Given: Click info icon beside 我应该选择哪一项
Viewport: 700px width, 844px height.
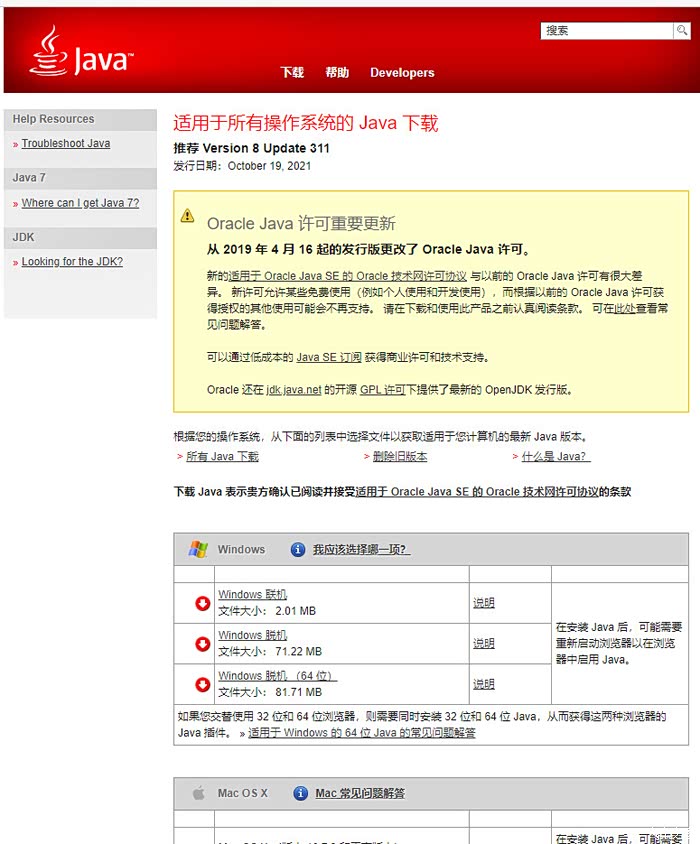Looking at the screenshot, I should pos(298,550).
